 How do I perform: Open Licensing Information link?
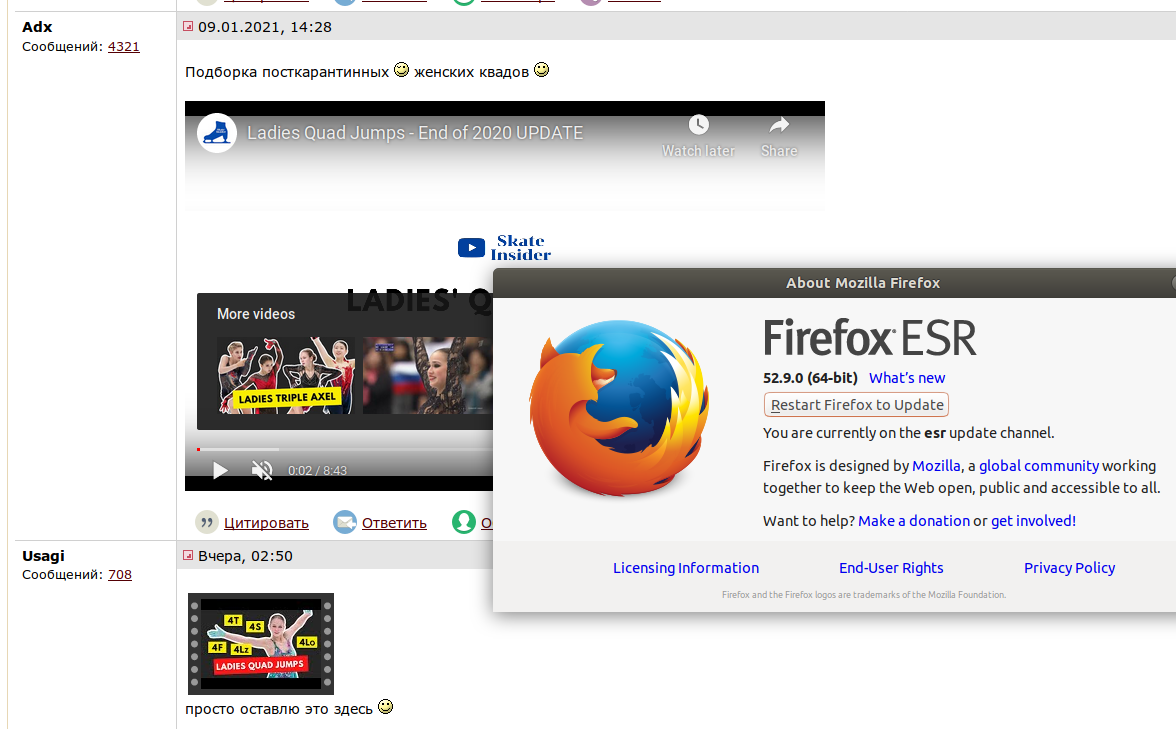(x=686, y=568)
